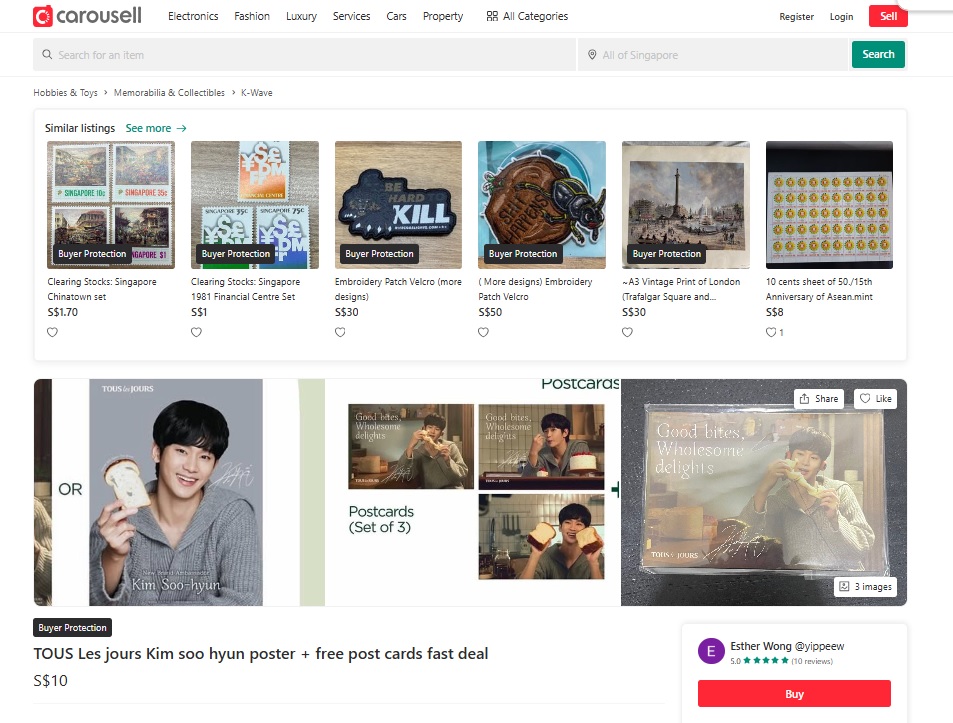Click the Login link

pos(841,16)
